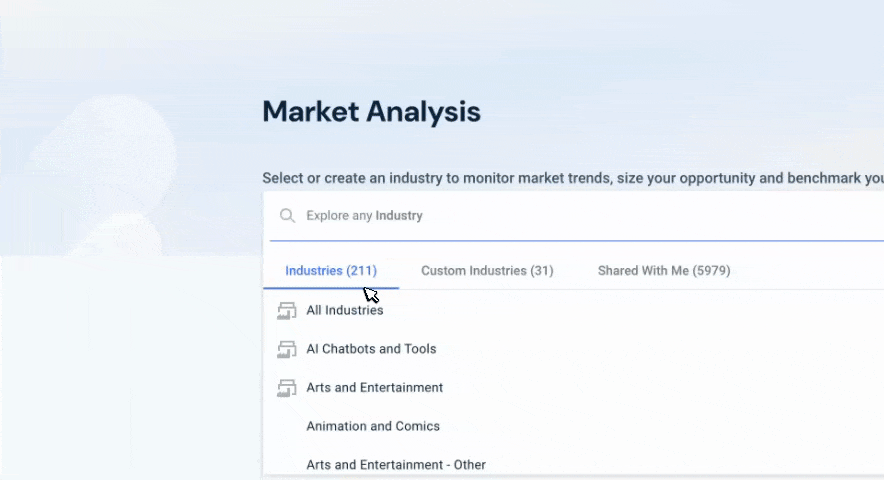Switch to the Industries (211) tab
This screenshot has width=884, height=480.
[x=330, y=271]
